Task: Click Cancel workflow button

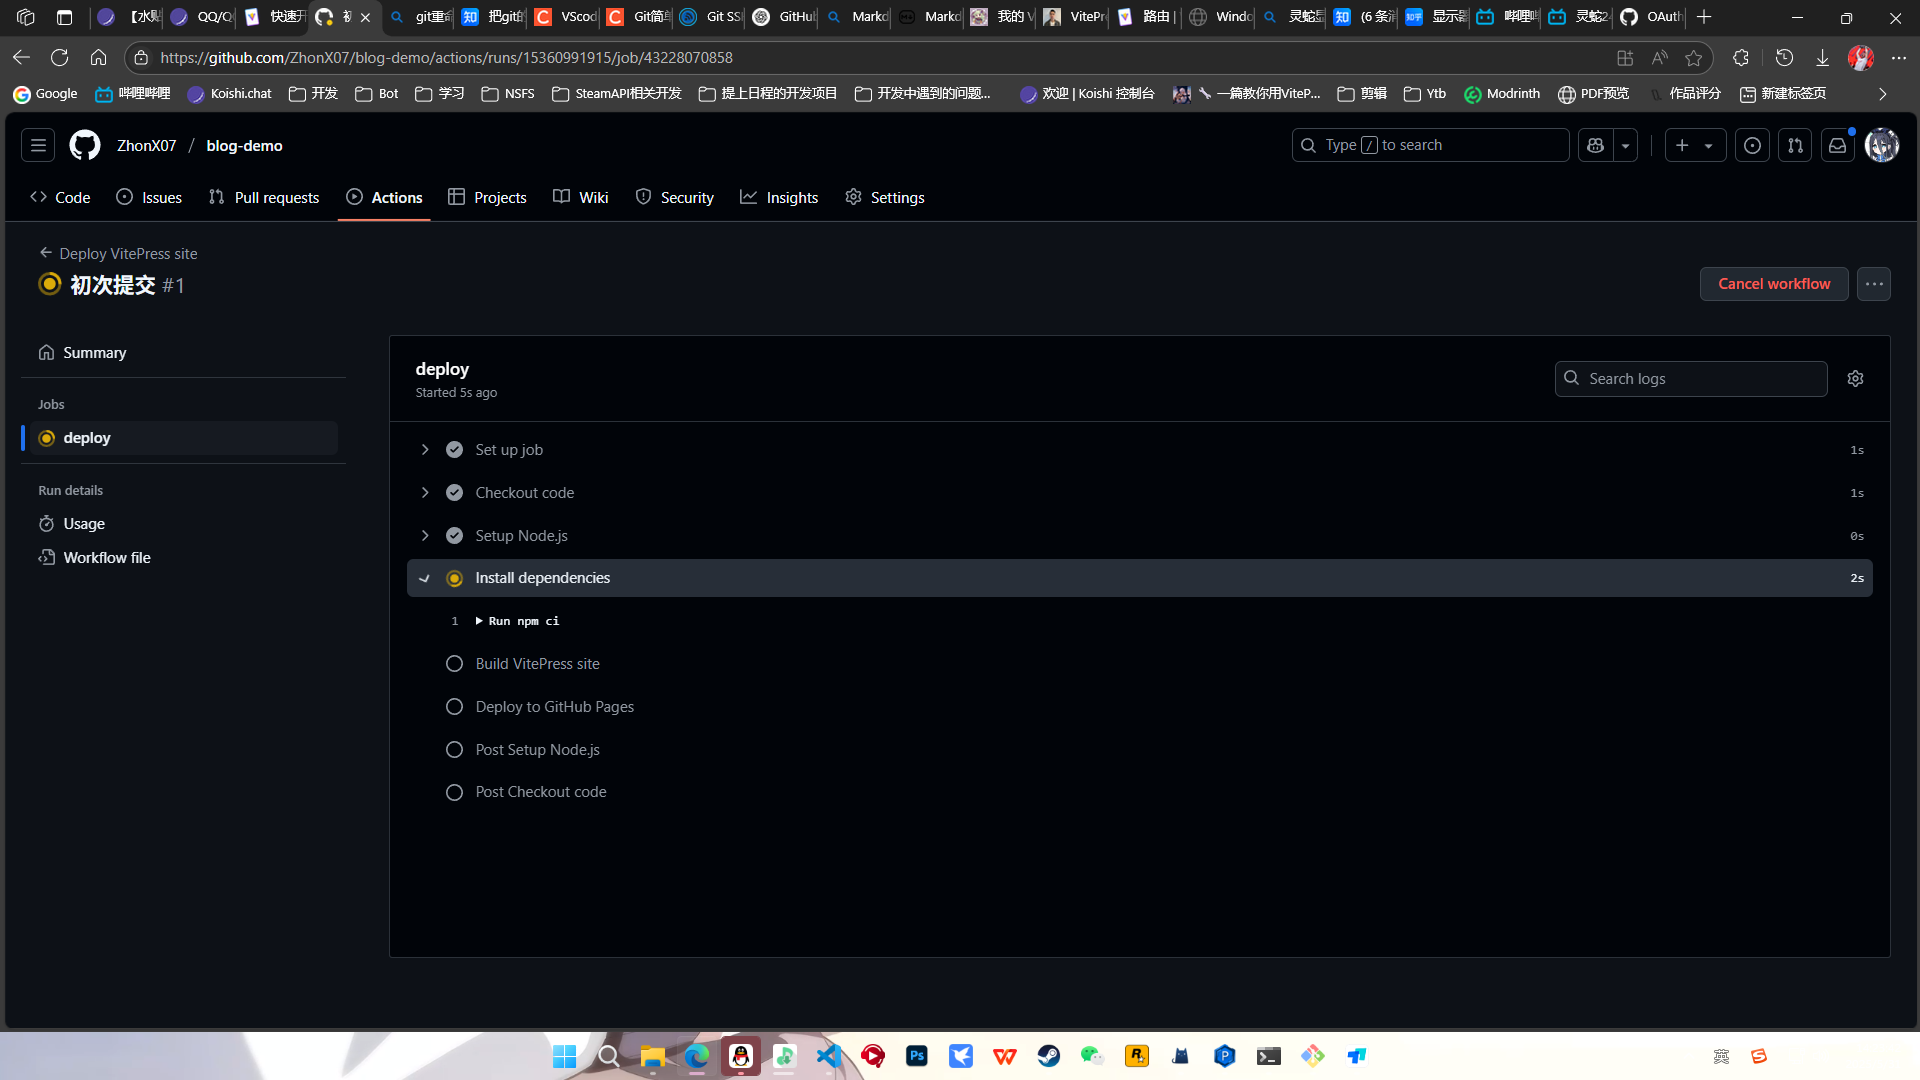Action: [x=1774, y=284]
